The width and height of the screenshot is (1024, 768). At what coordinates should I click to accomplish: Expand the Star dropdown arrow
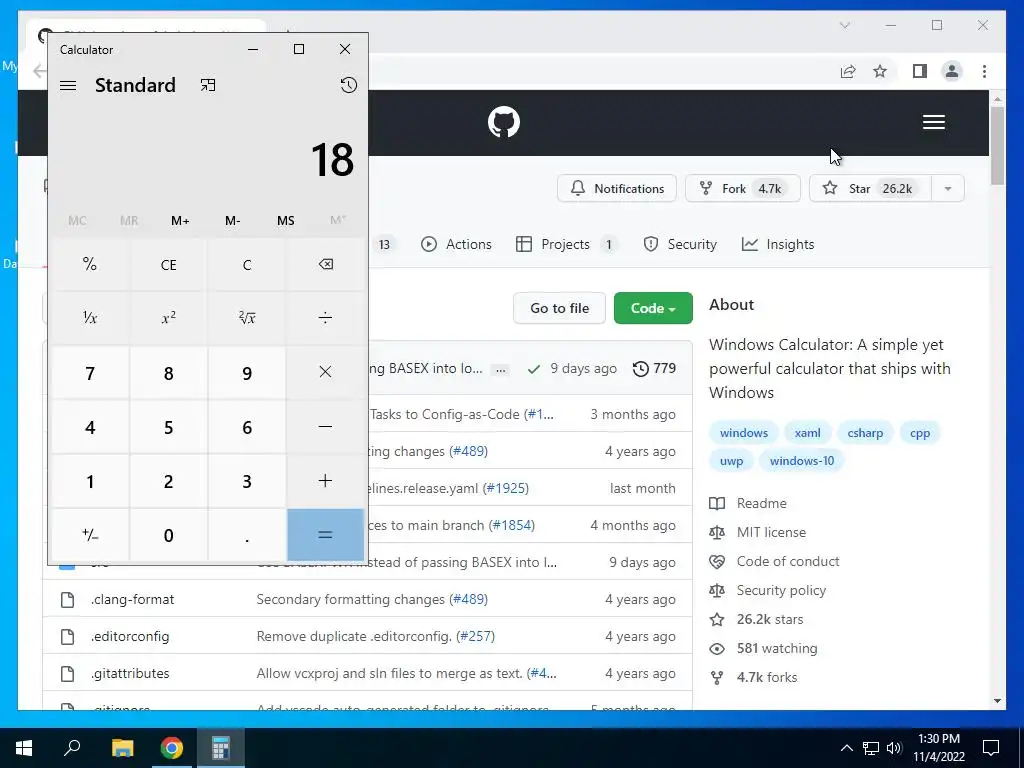948,189
